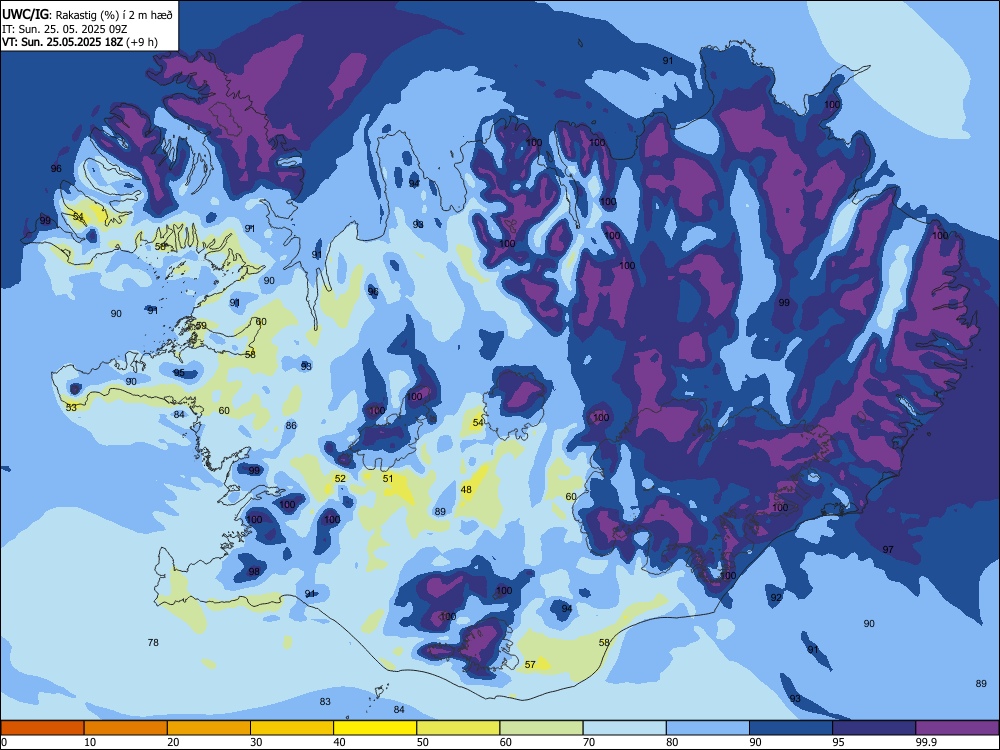Image resolution: width=1000 pixels, height=750 pixels.
Task: Click the humidity value '53' on the western peninsula
Action: 71,408
